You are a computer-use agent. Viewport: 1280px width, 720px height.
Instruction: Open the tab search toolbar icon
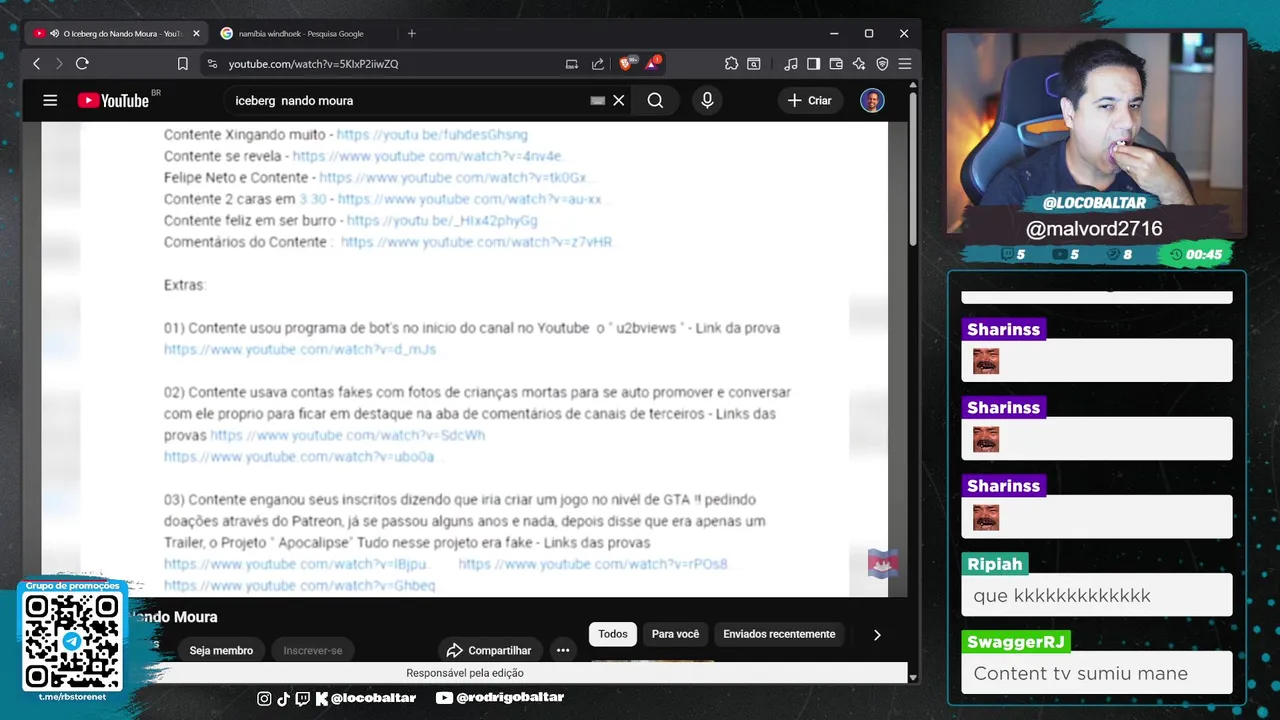(x=754, y=64)
